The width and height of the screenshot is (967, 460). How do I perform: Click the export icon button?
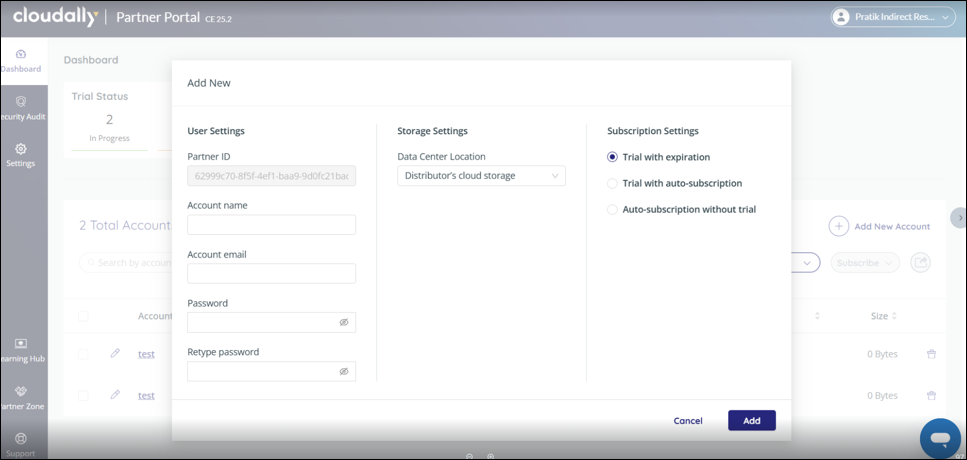[920, 263]
